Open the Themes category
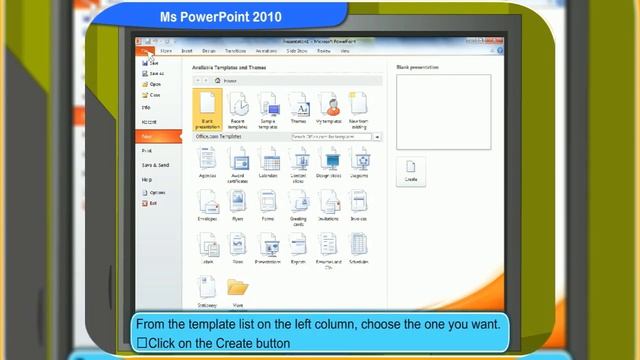Image resolution: width=640 pixels, height=360 pixels. click(x=298, y=108)
